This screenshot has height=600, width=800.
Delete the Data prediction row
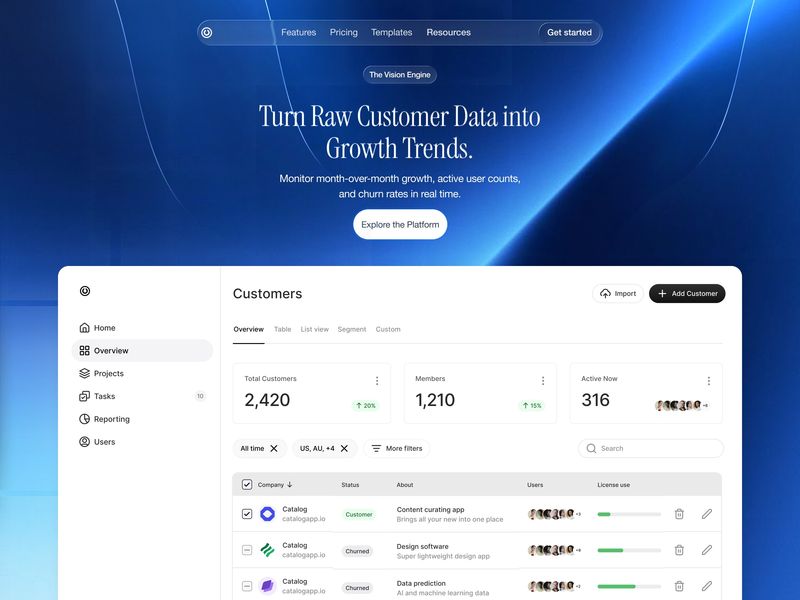pos(679,586)
